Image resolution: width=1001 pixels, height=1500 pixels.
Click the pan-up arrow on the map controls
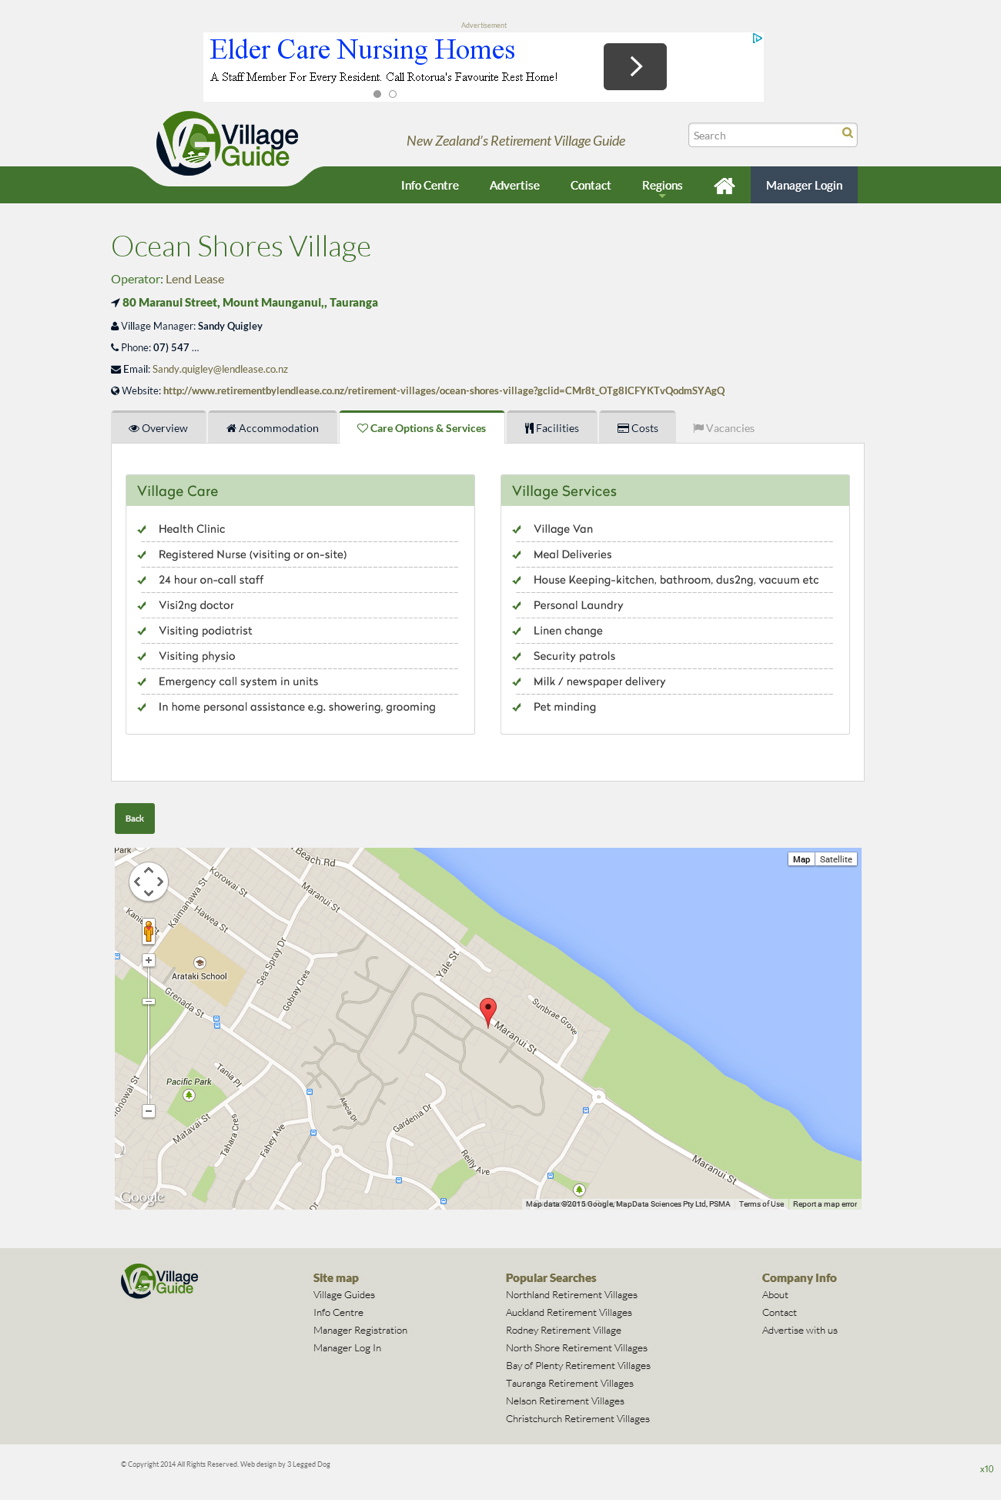[148, 868]
